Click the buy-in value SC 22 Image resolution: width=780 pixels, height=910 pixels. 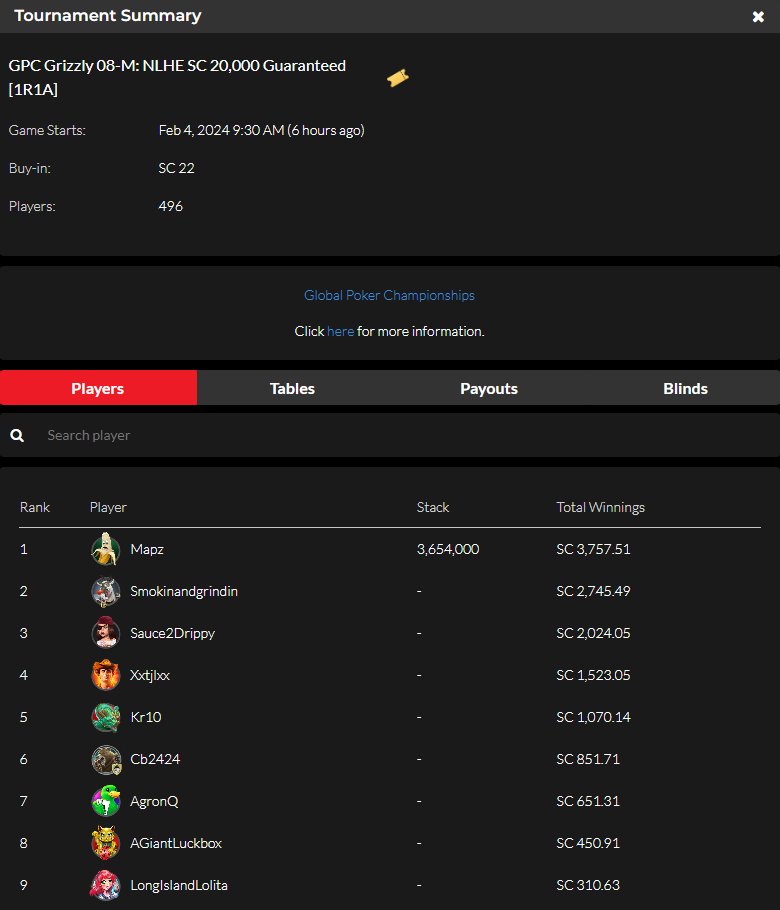pos(176,168)
